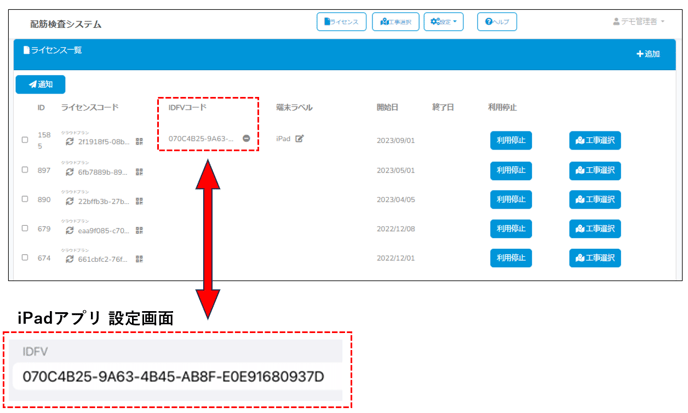
Task: Open the ヘルプ page
Action: [496, 22]
